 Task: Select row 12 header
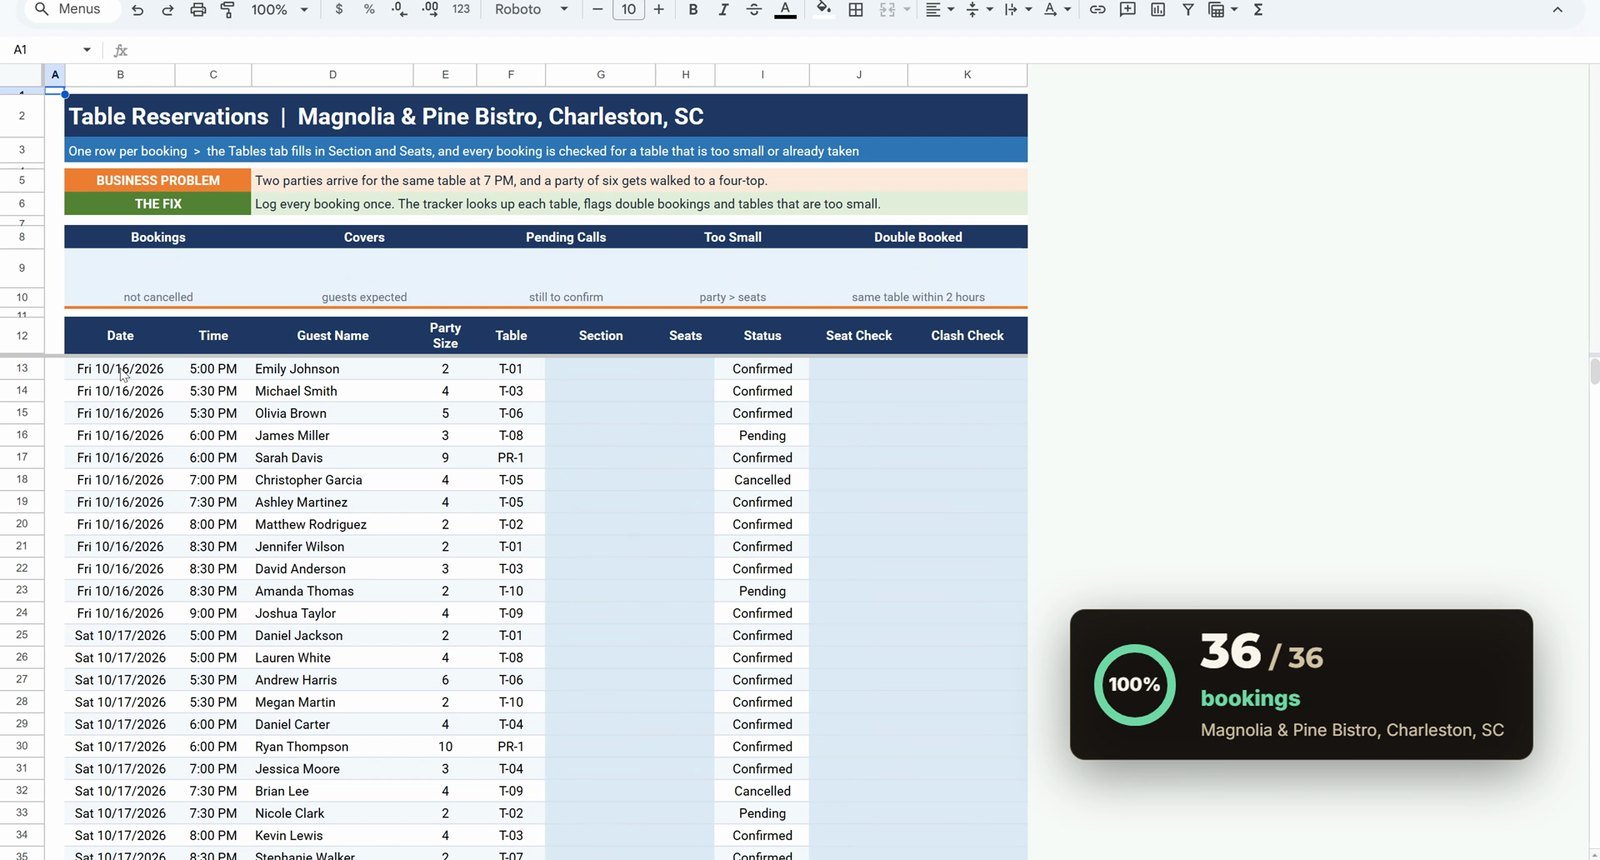coord(22,336)
